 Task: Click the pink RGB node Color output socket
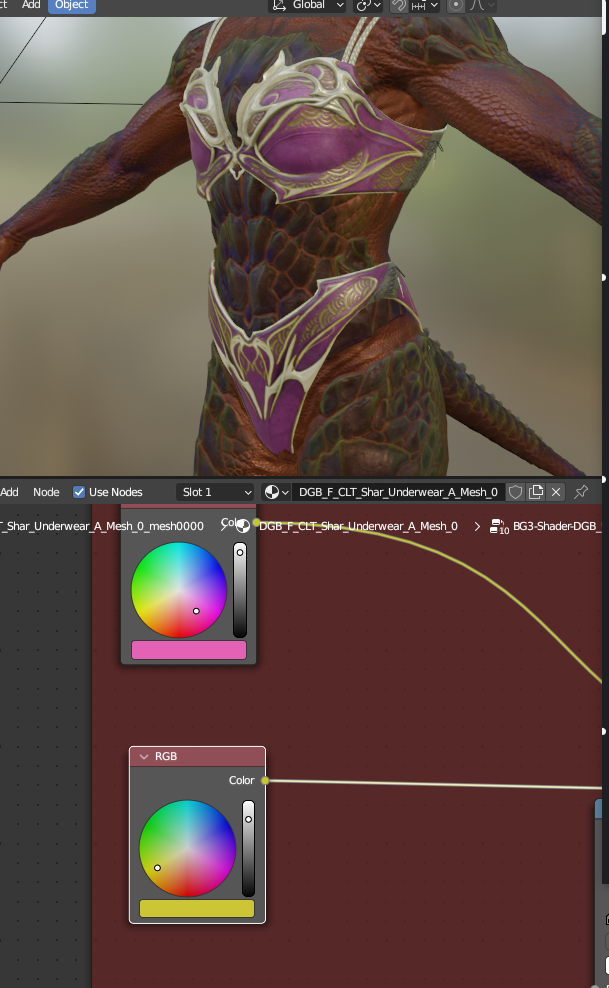pyautogui.click(x=256, y=522)
